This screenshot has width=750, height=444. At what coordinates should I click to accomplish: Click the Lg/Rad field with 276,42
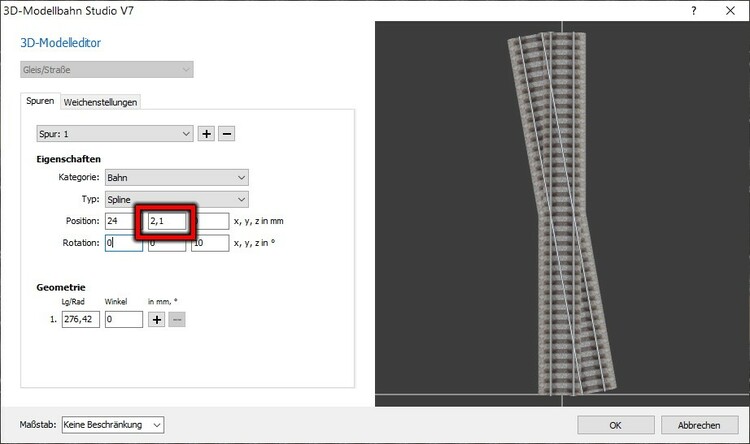click(x=81, y=319)
